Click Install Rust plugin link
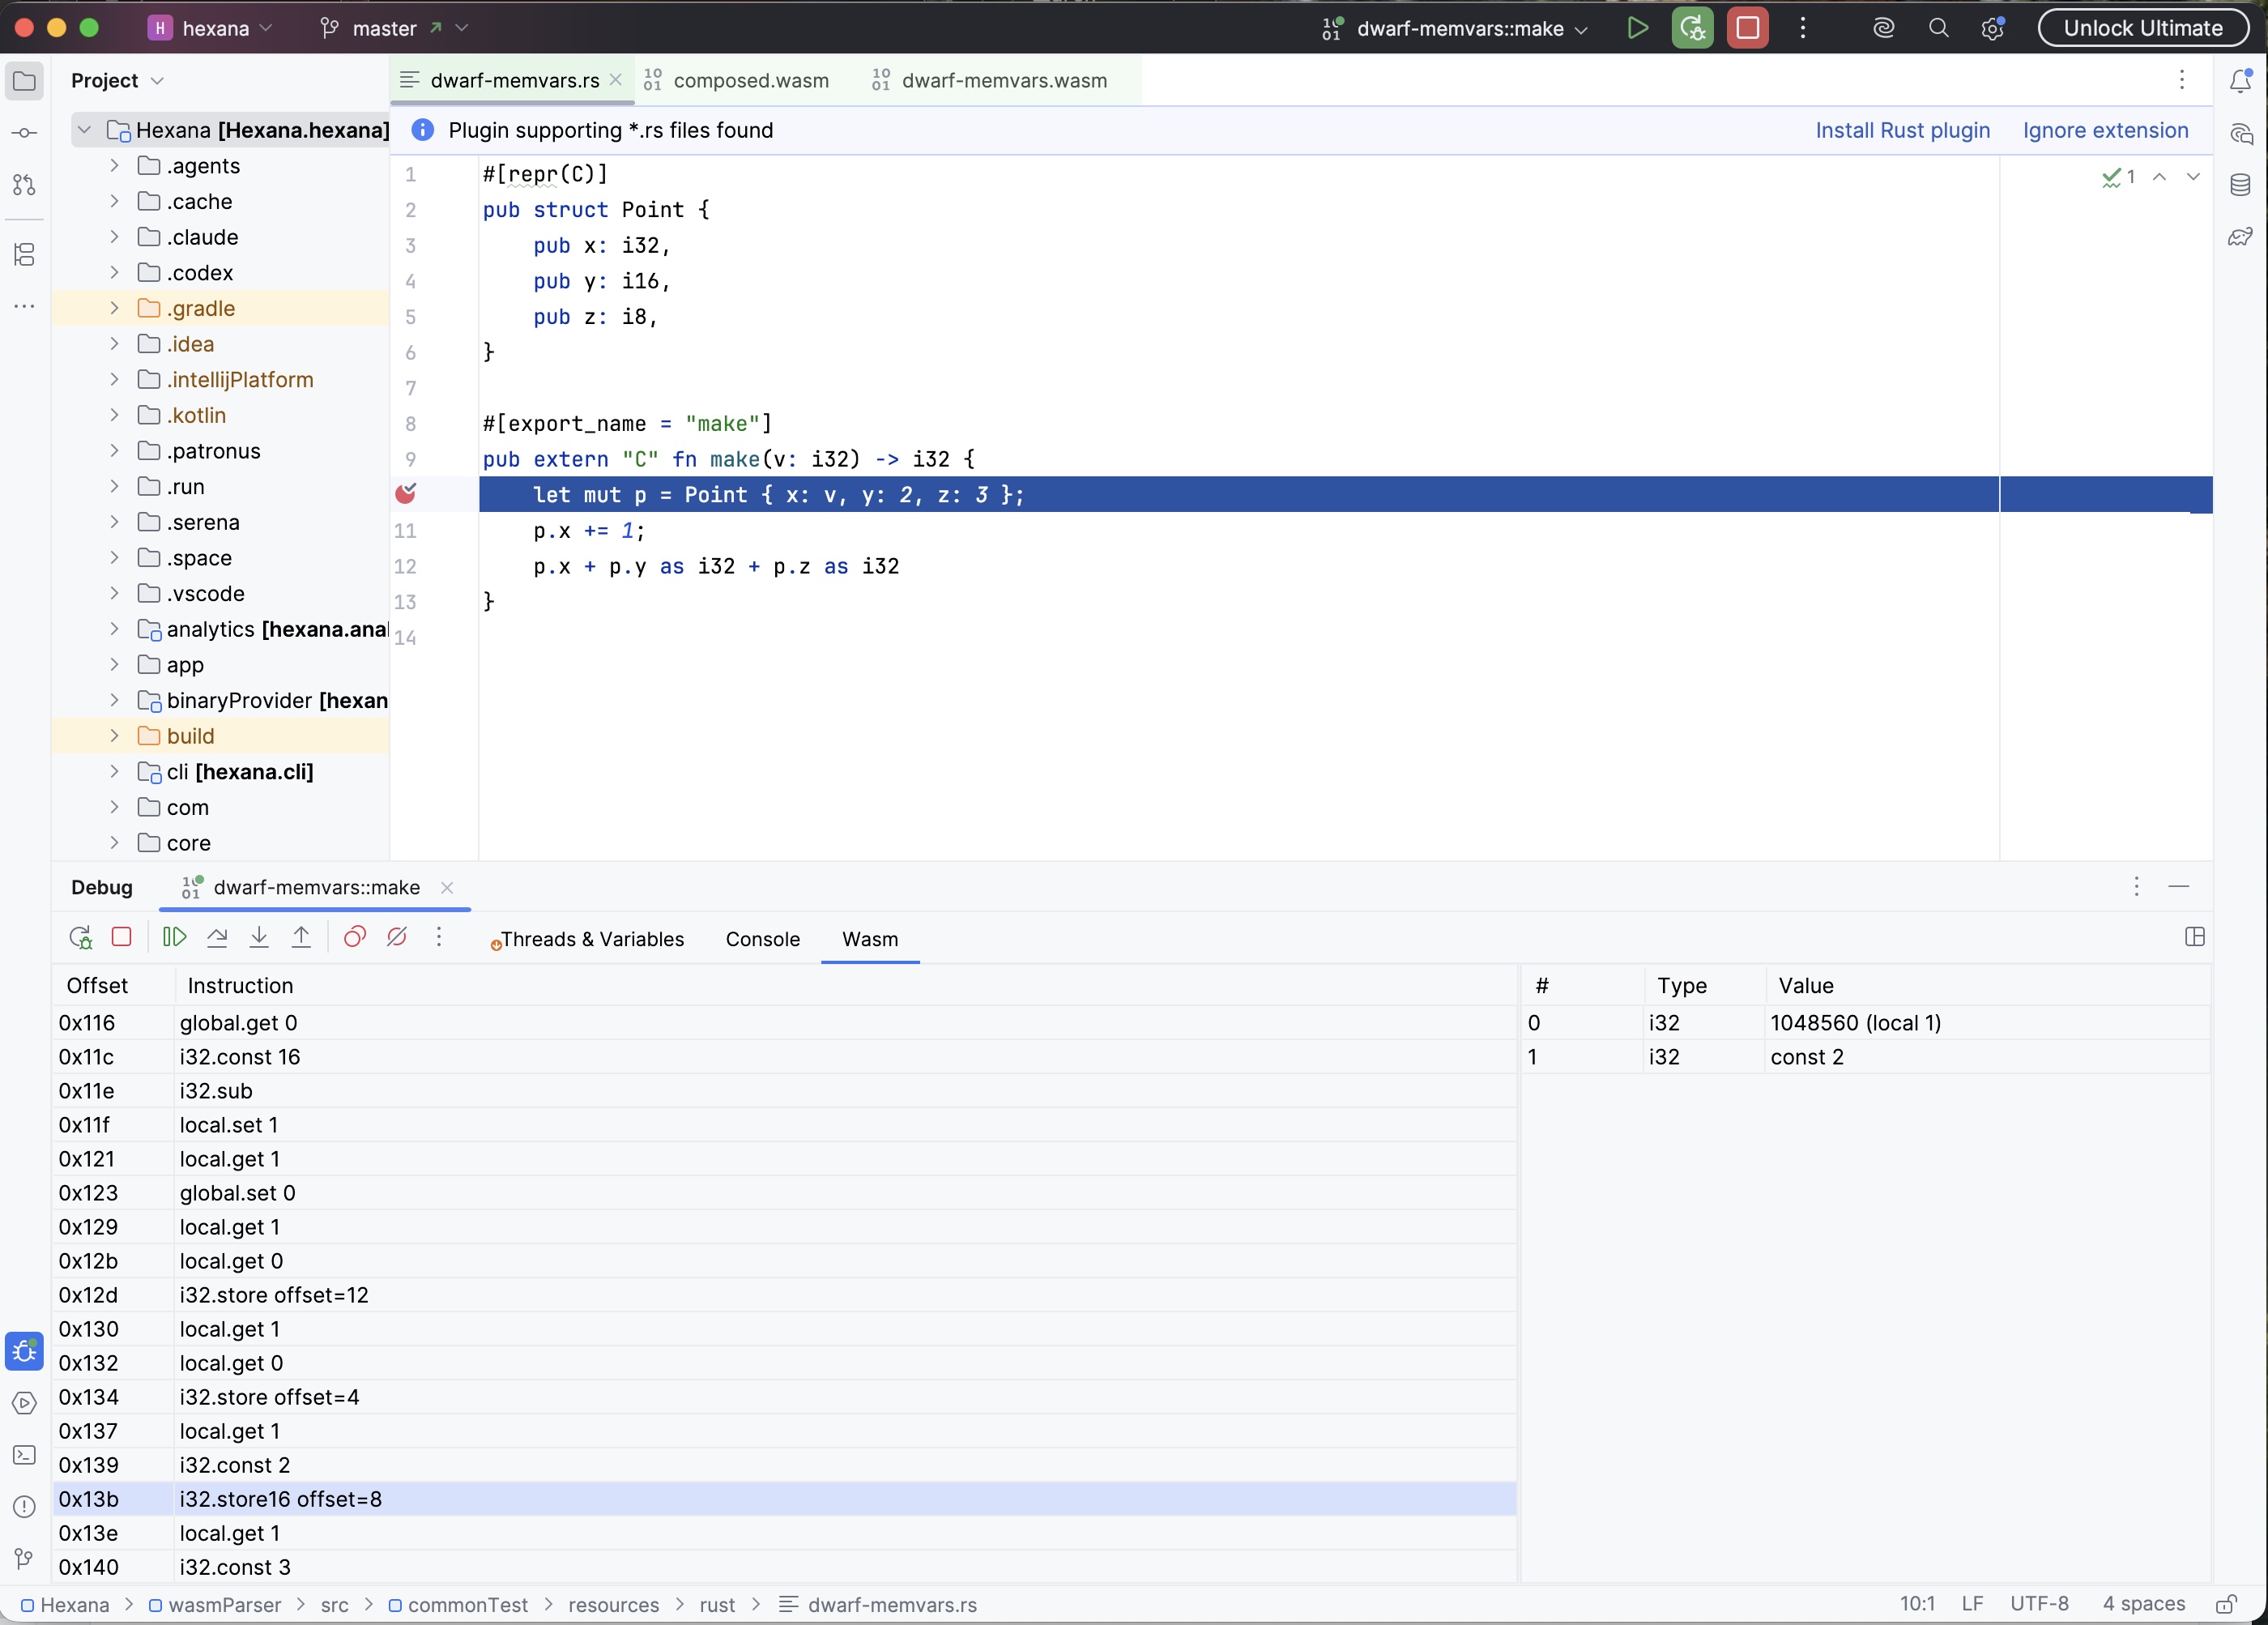The height and width of the screenshot is (1625, 2268). [x=1902, y=130]
